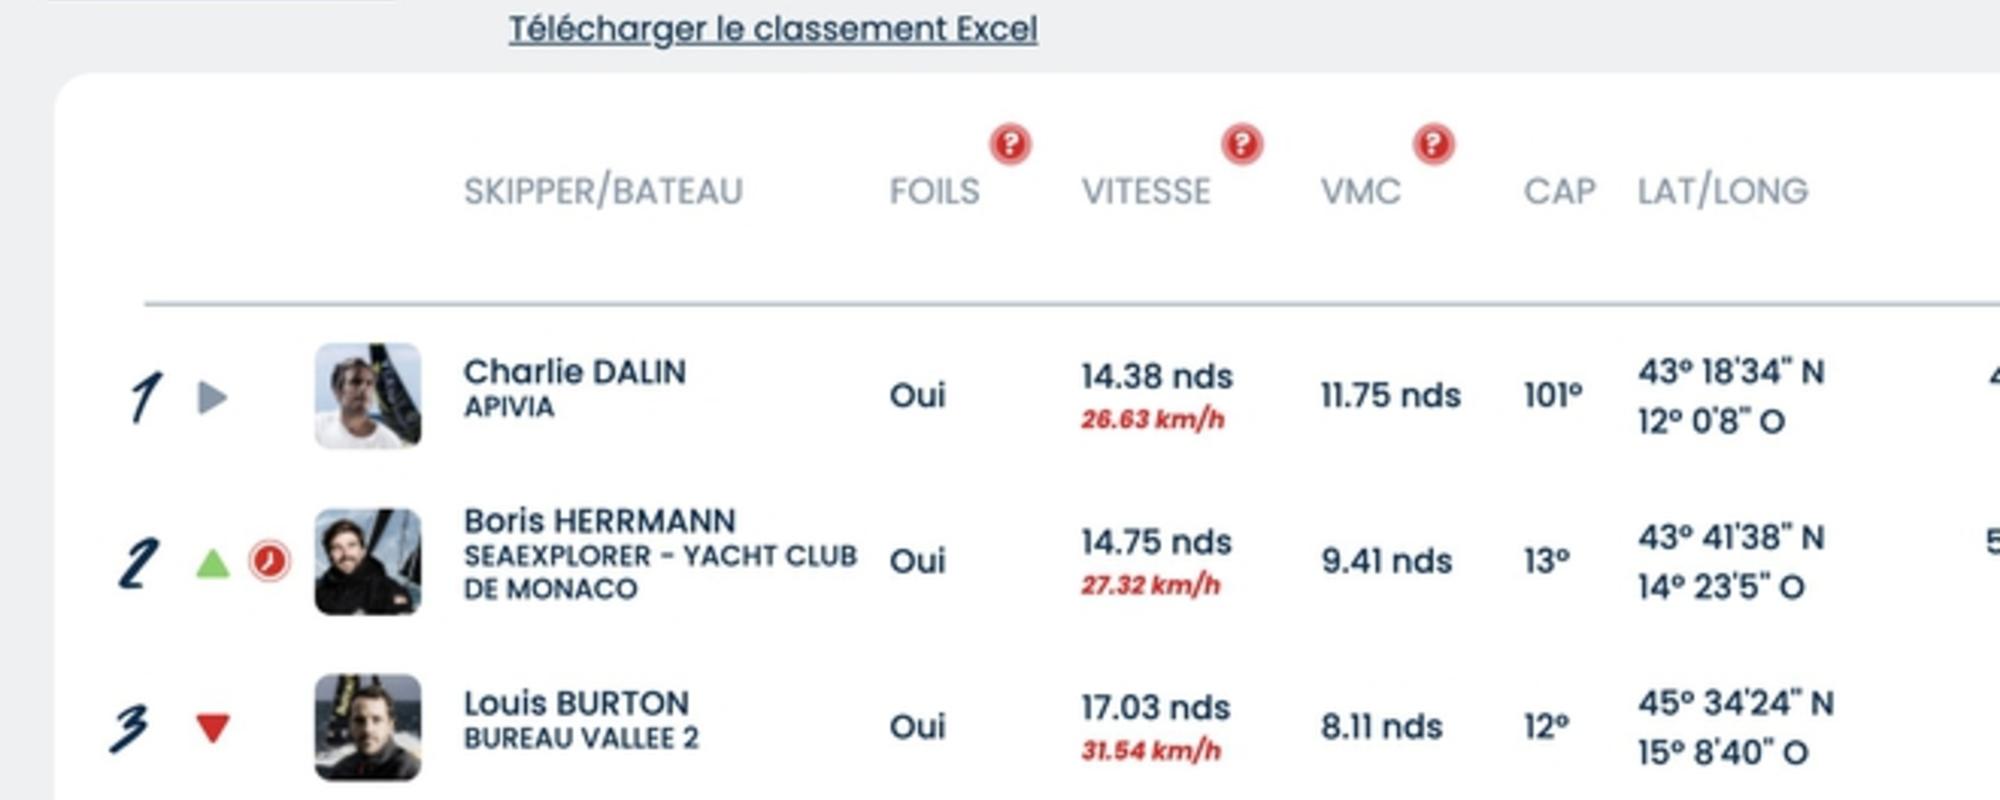The height and width of the screenshot is (800, 2000).
Task: Click the FOILS help question mark icon
Action: click(1010, 144)
